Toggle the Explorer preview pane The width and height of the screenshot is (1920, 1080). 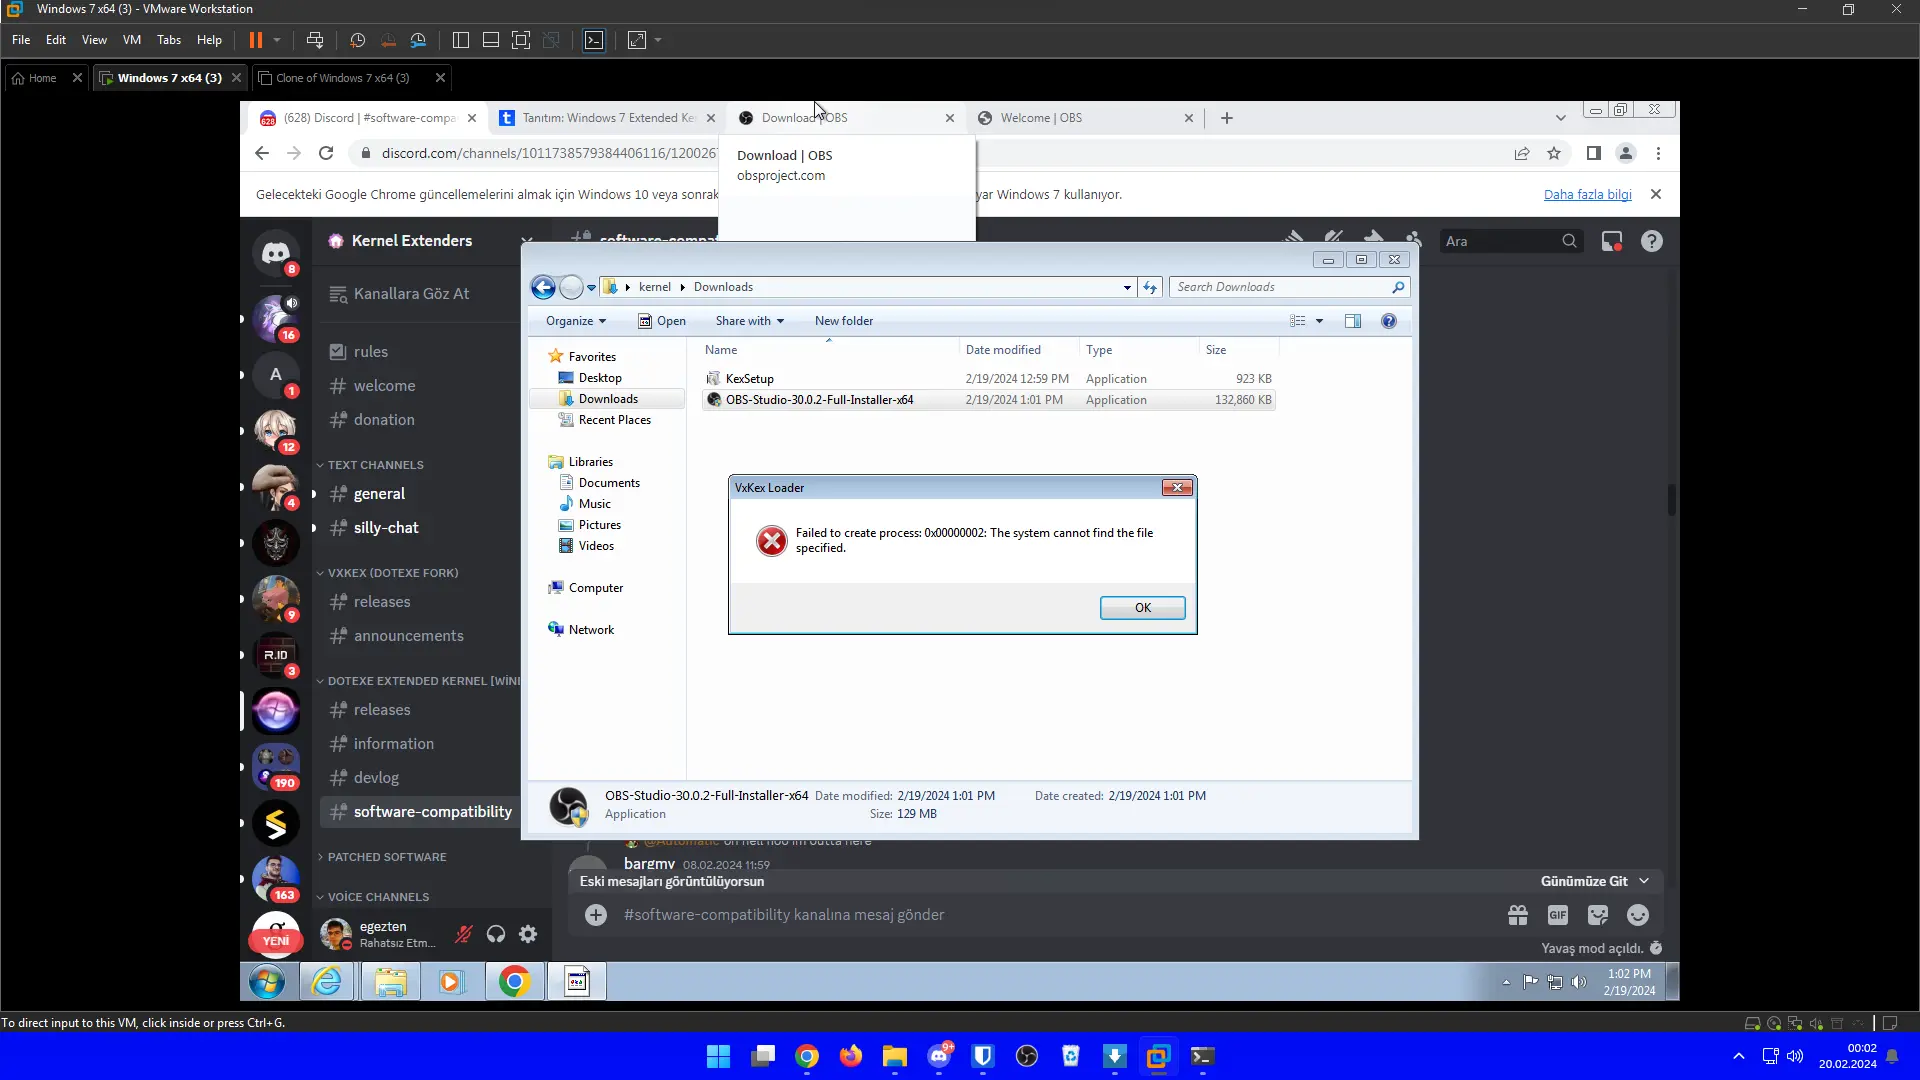1353,321
